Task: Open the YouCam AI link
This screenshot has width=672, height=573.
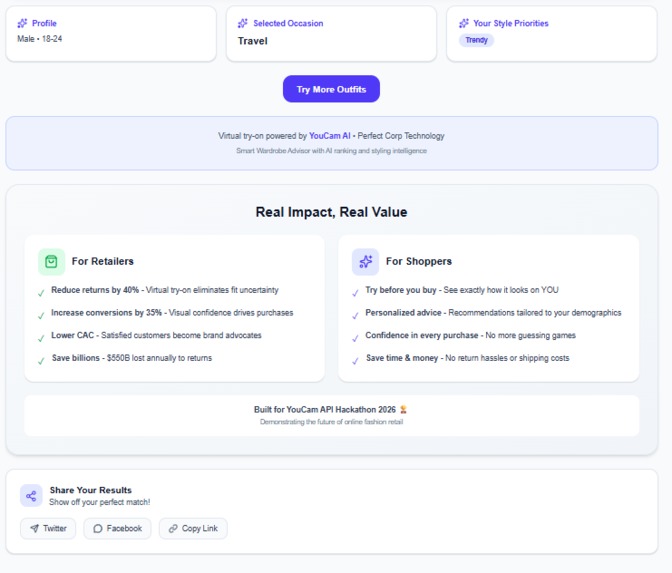Action: tap(330, 136)
